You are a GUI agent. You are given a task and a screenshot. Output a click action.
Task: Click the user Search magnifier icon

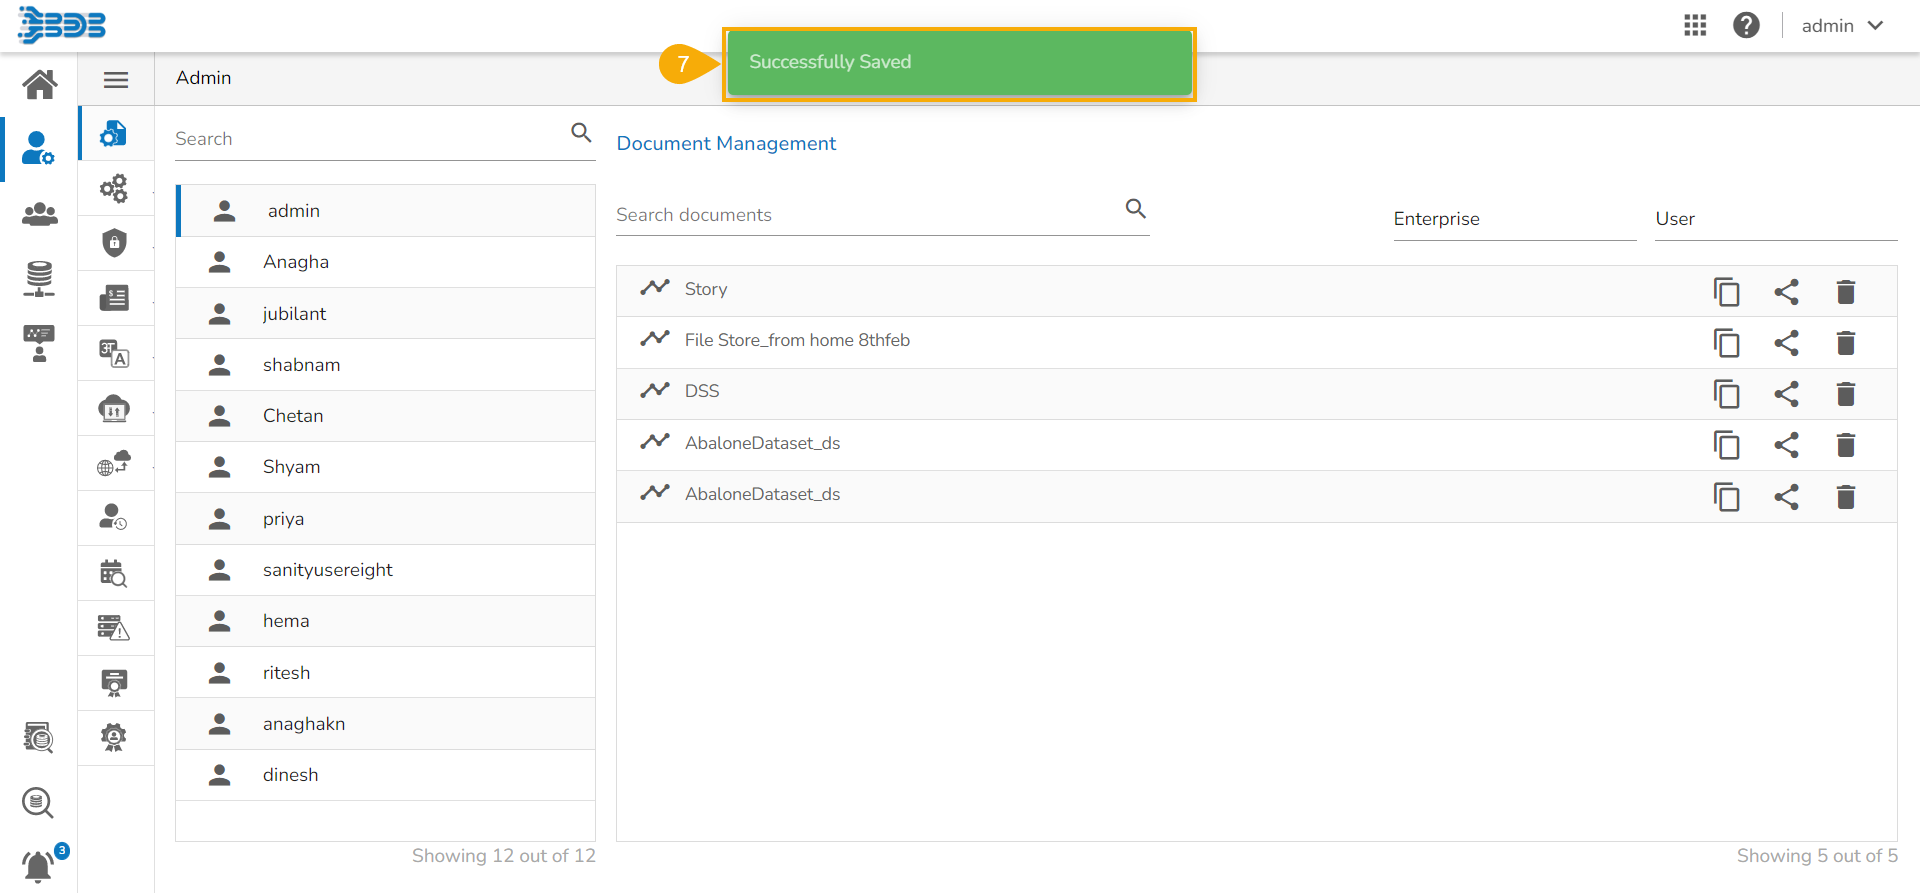click(x=581, y=133)
